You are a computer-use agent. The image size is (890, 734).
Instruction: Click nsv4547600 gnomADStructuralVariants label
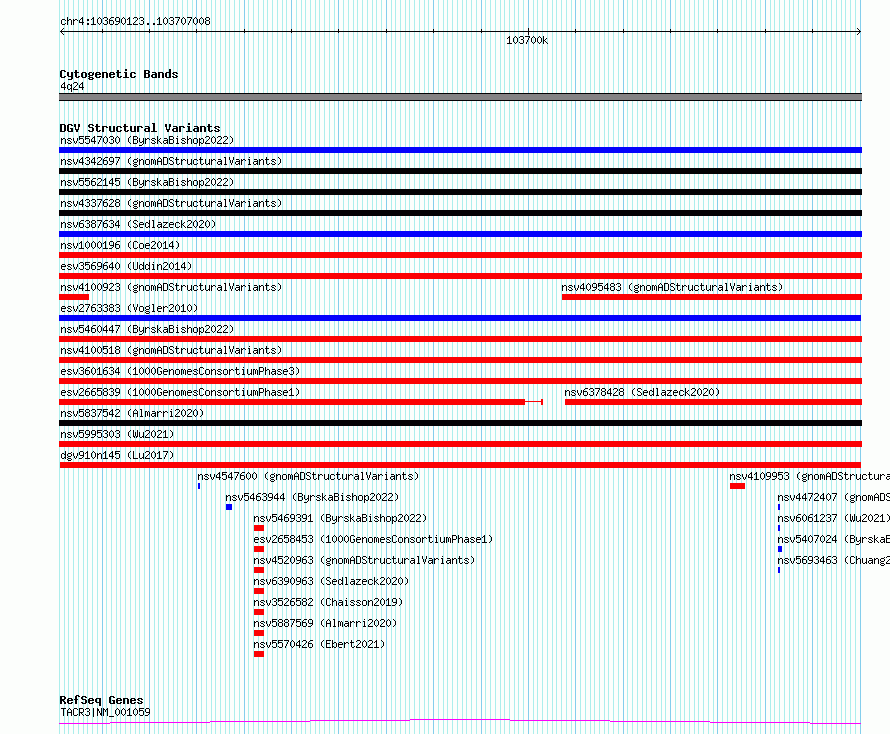(308, 476)
